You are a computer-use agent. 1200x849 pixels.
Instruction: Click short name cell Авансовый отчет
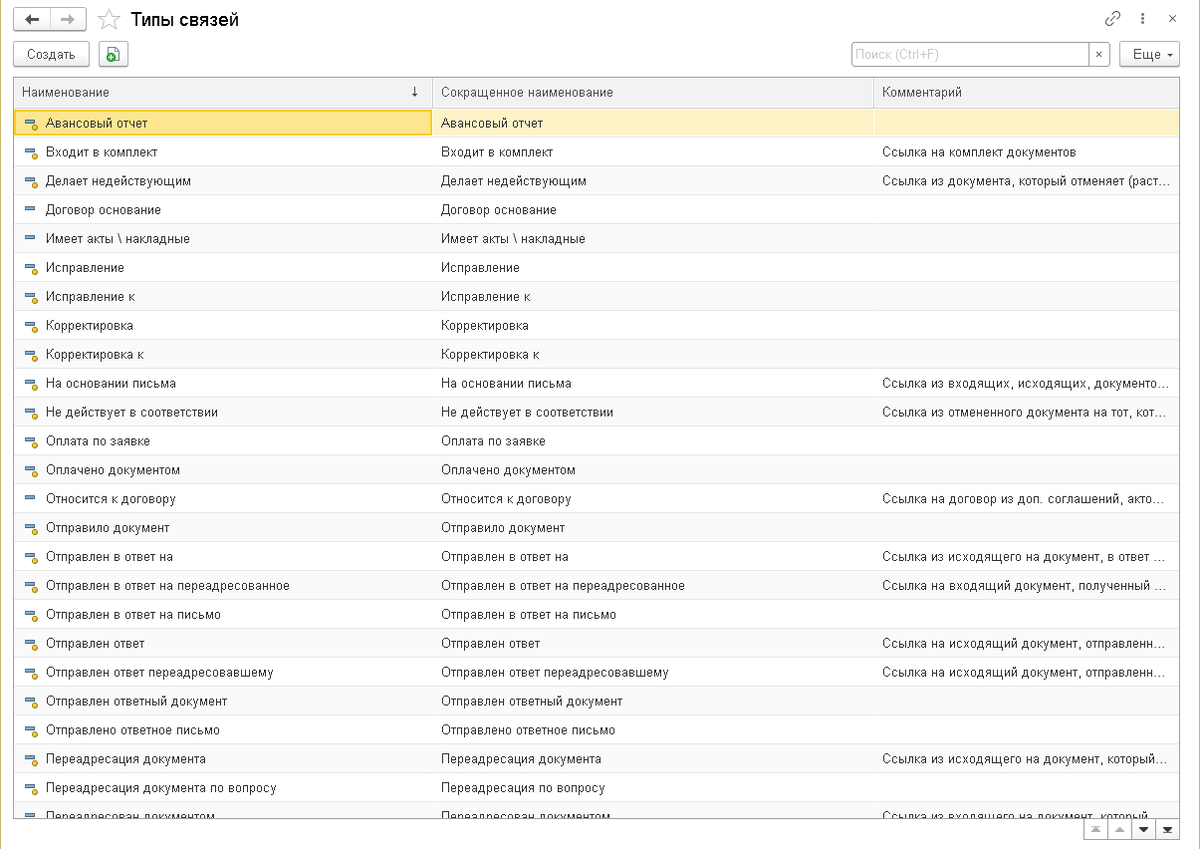coord(653,124)
